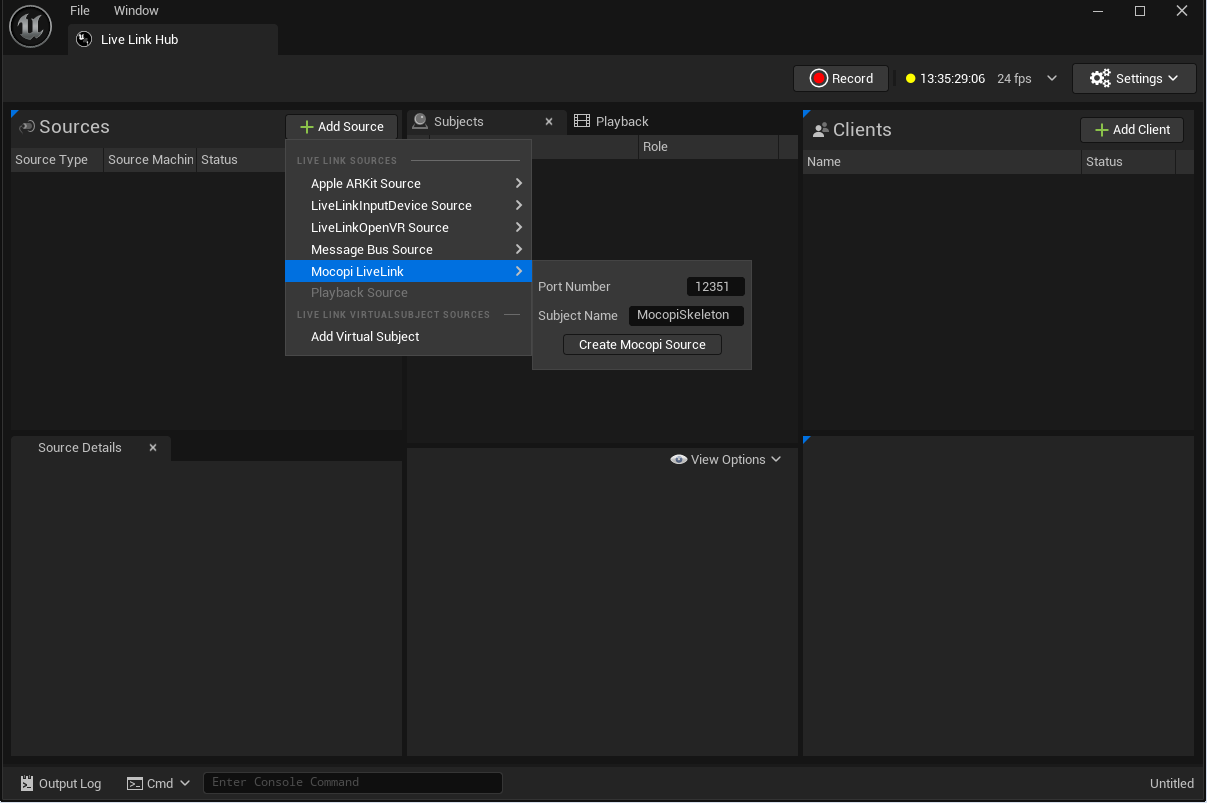
Task: Click the Add Client button
Action: [1131, 130]
